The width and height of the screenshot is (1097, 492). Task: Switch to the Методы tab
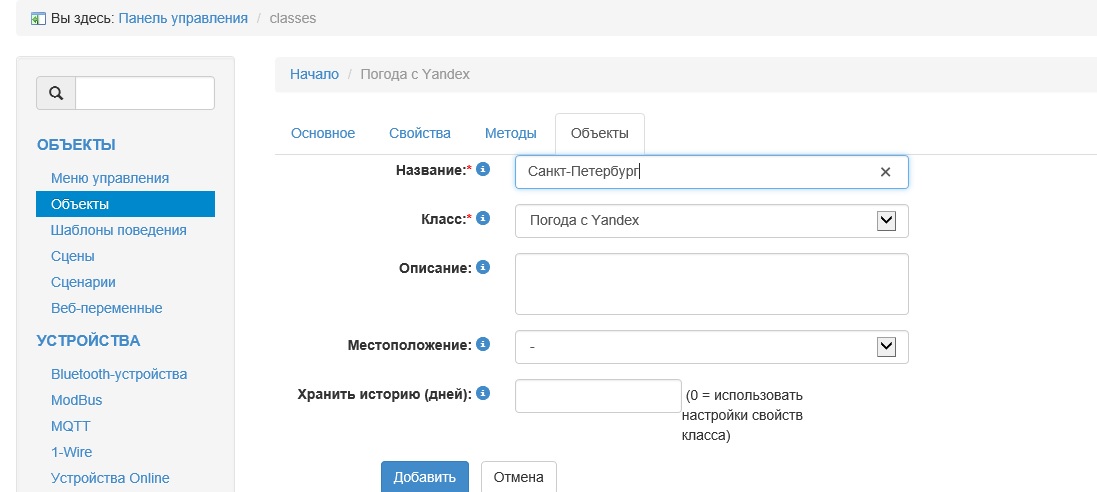tap(511, 133)
